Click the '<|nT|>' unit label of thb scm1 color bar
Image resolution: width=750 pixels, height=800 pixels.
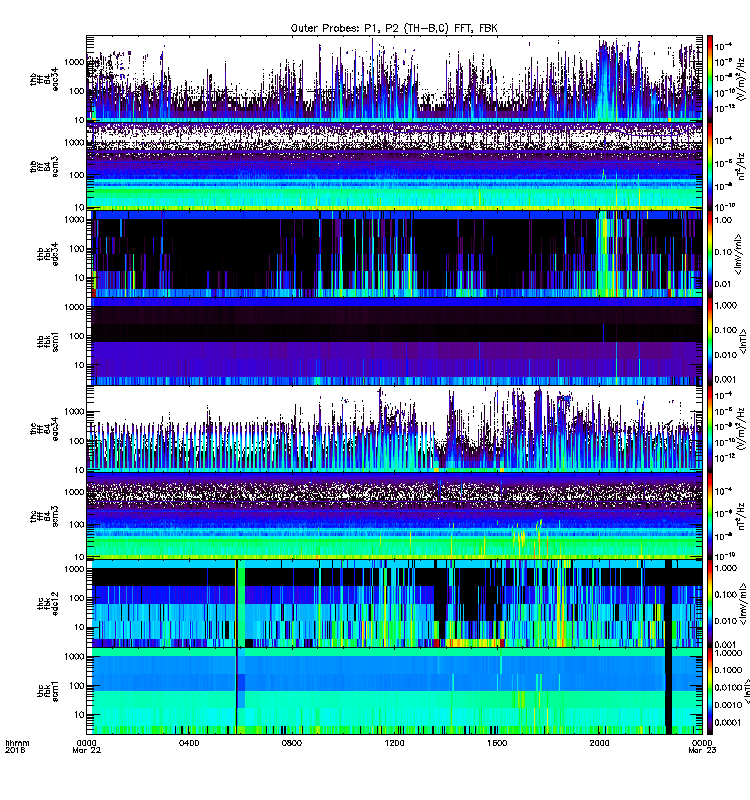click(x=743, y=341)
